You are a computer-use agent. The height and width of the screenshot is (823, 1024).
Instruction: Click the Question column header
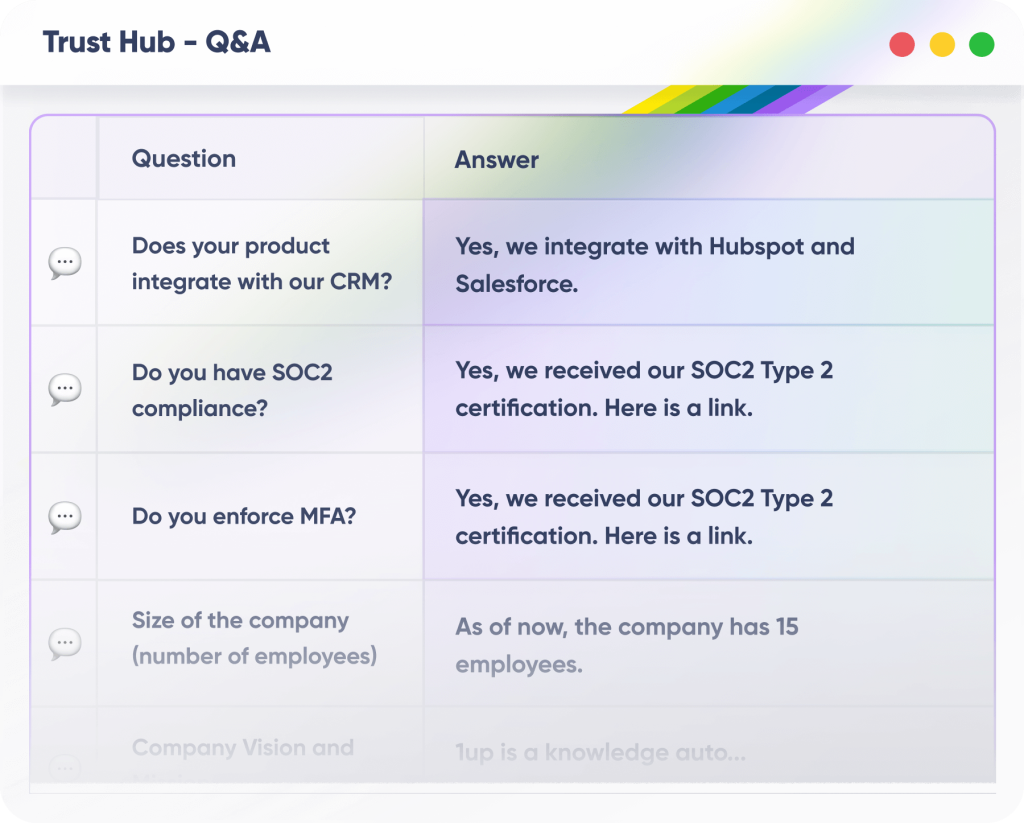click(184, 158)
